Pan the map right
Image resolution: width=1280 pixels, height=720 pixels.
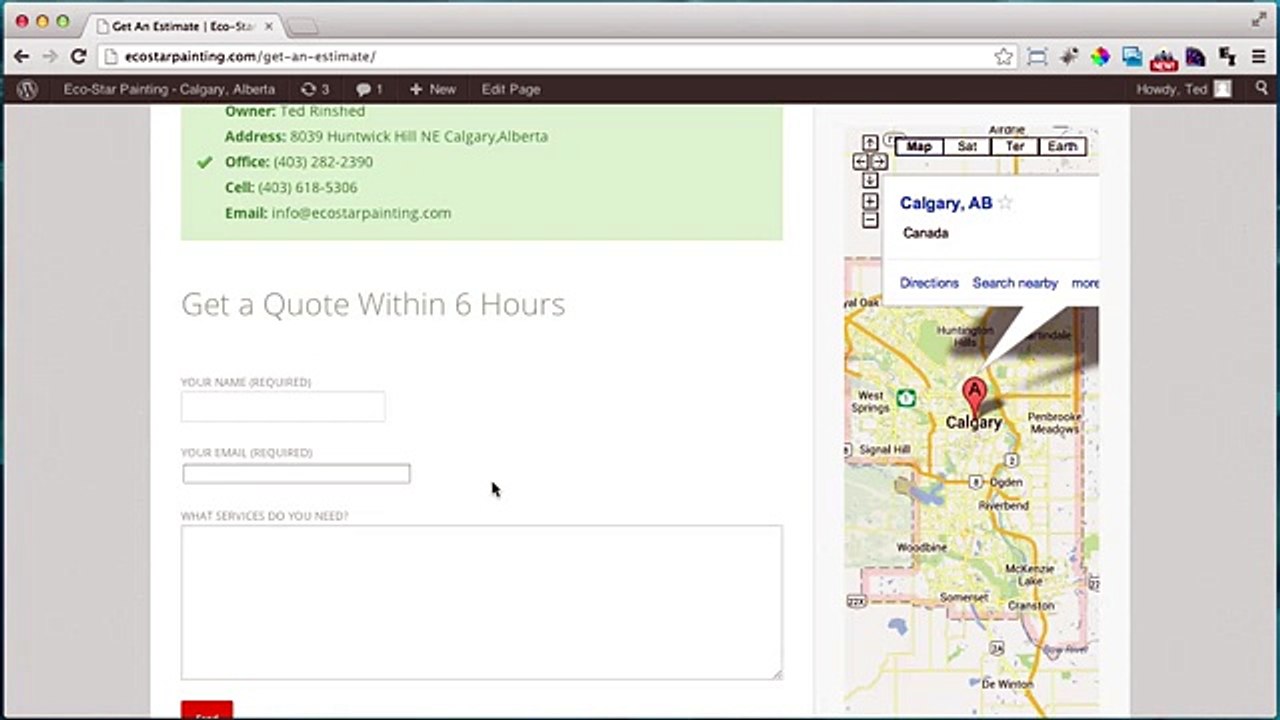click(879, 161)
